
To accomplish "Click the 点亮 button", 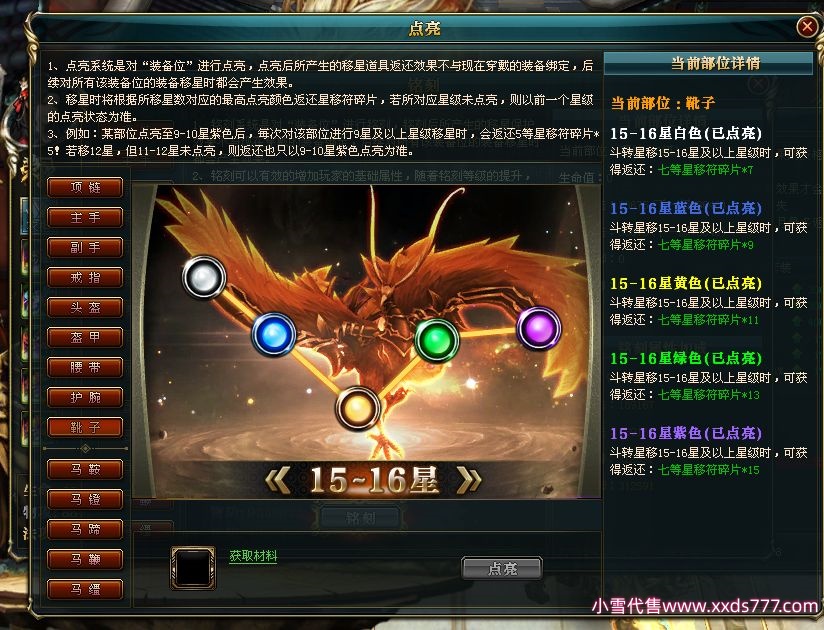I will coord(502,568).
